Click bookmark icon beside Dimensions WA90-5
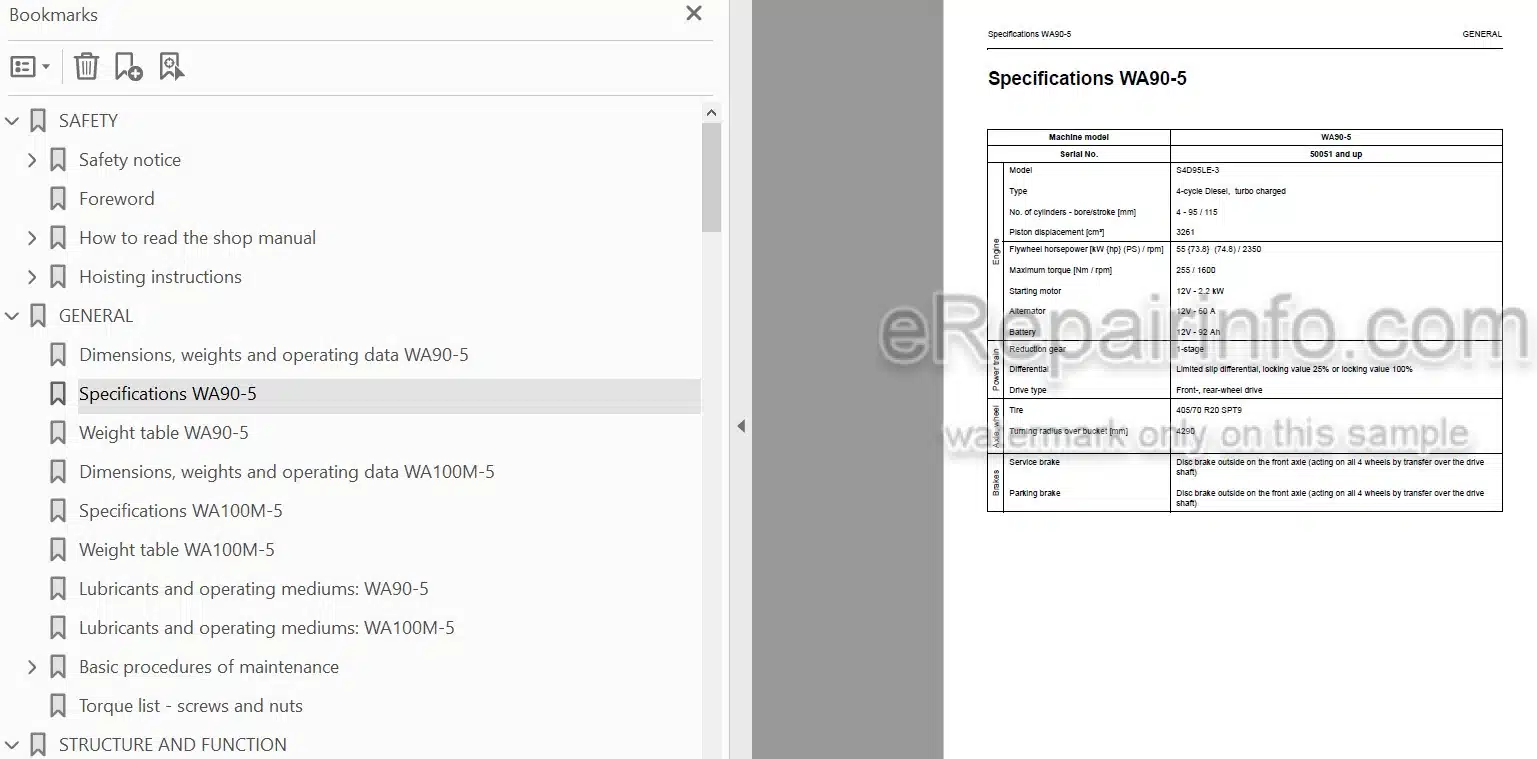Image resolution: width=1537 pixels, height=759 pixels. (x=58, y=355)
